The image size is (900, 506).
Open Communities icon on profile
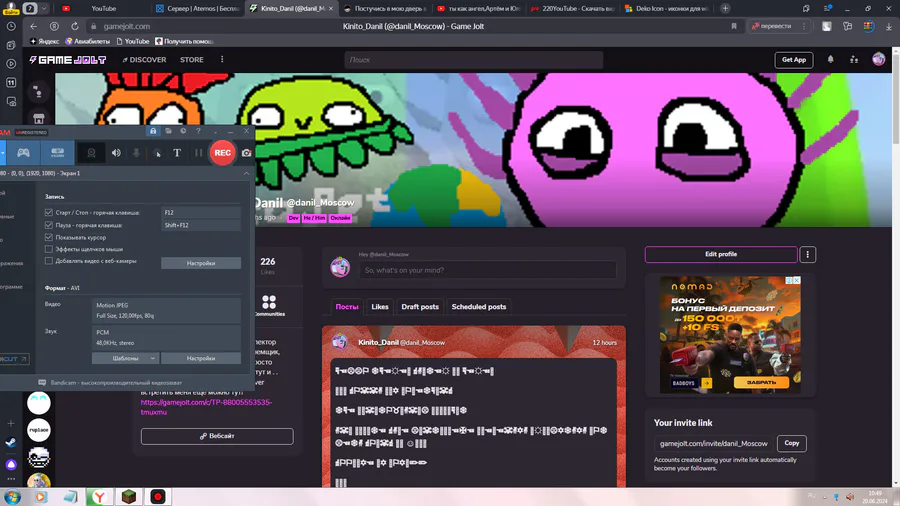point(269,305)
